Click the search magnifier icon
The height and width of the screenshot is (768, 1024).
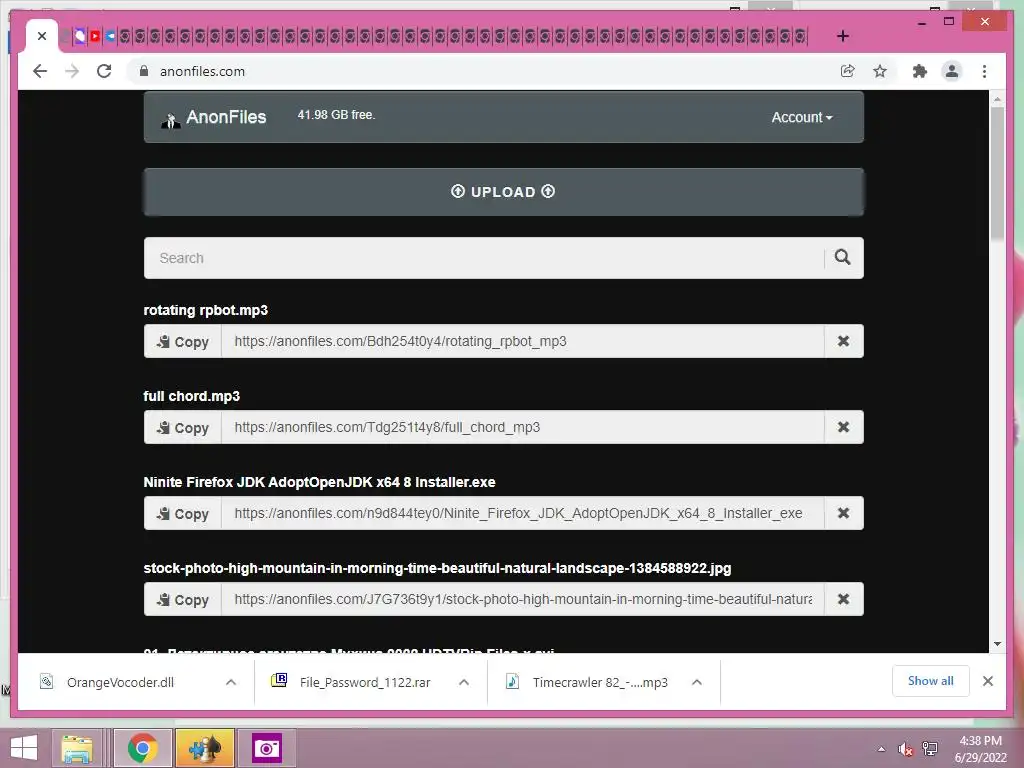843,258
